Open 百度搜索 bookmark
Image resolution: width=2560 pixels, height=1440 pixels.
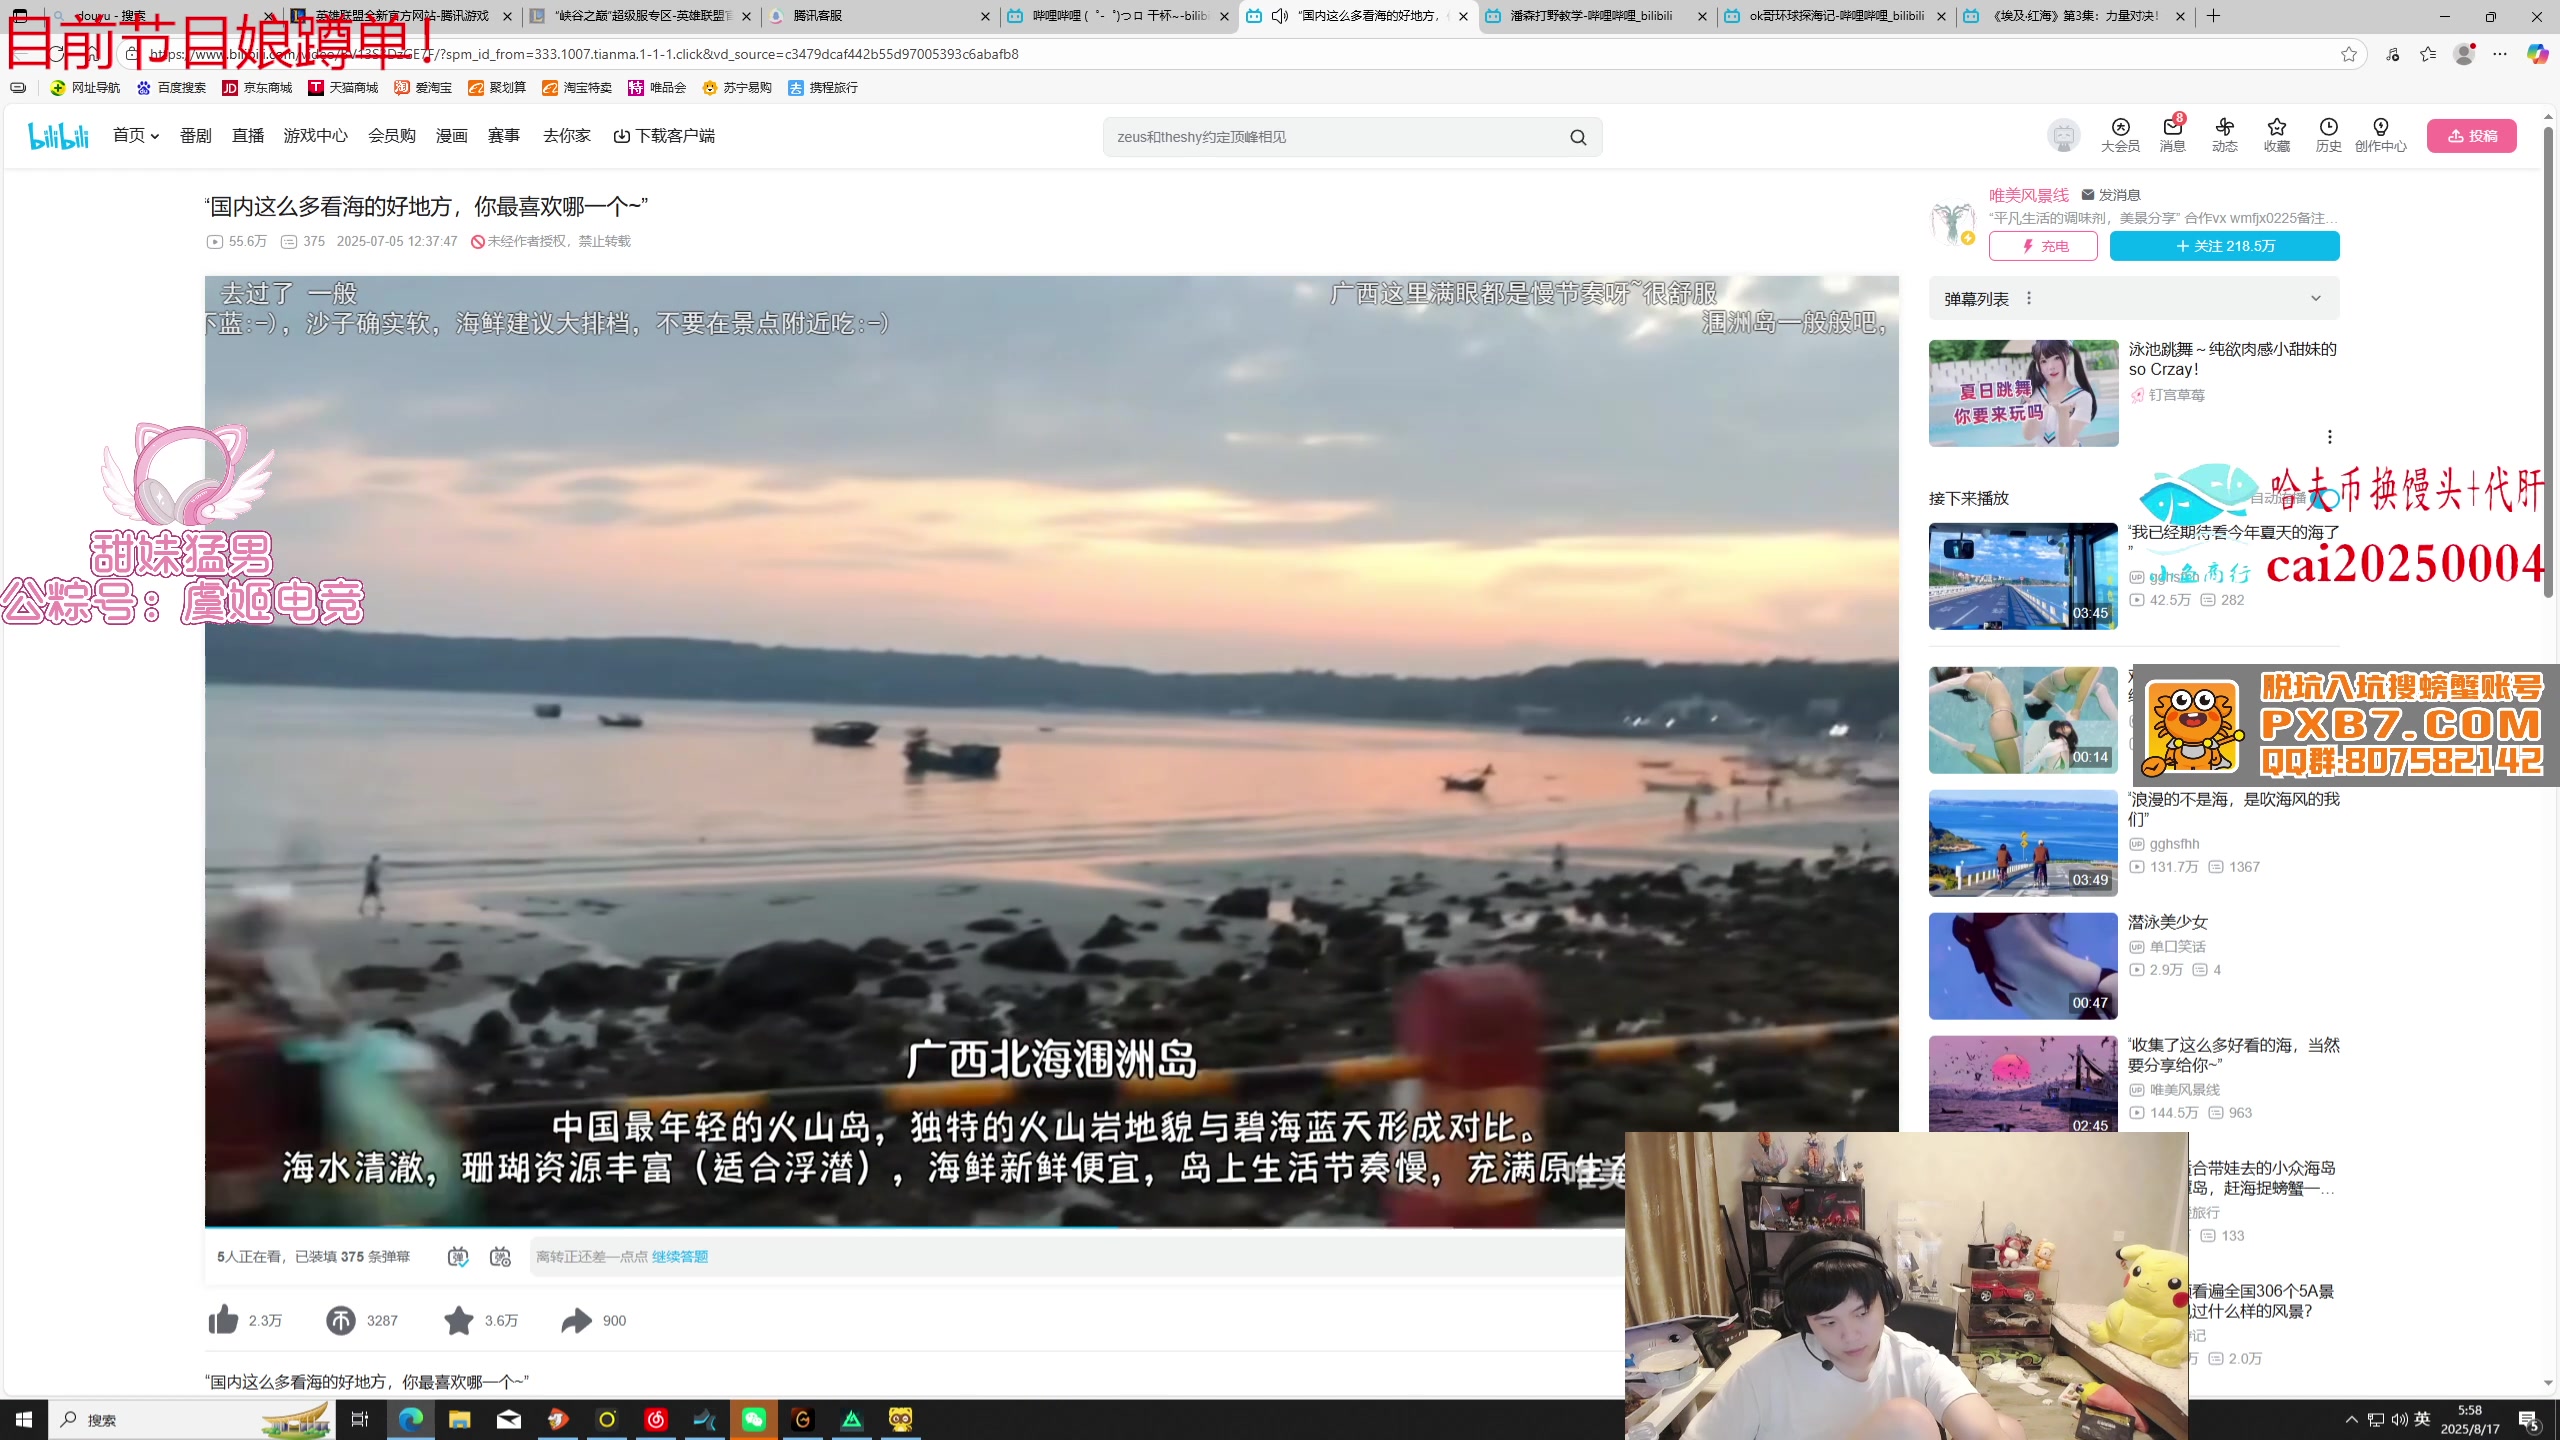[x=171, y=88]
